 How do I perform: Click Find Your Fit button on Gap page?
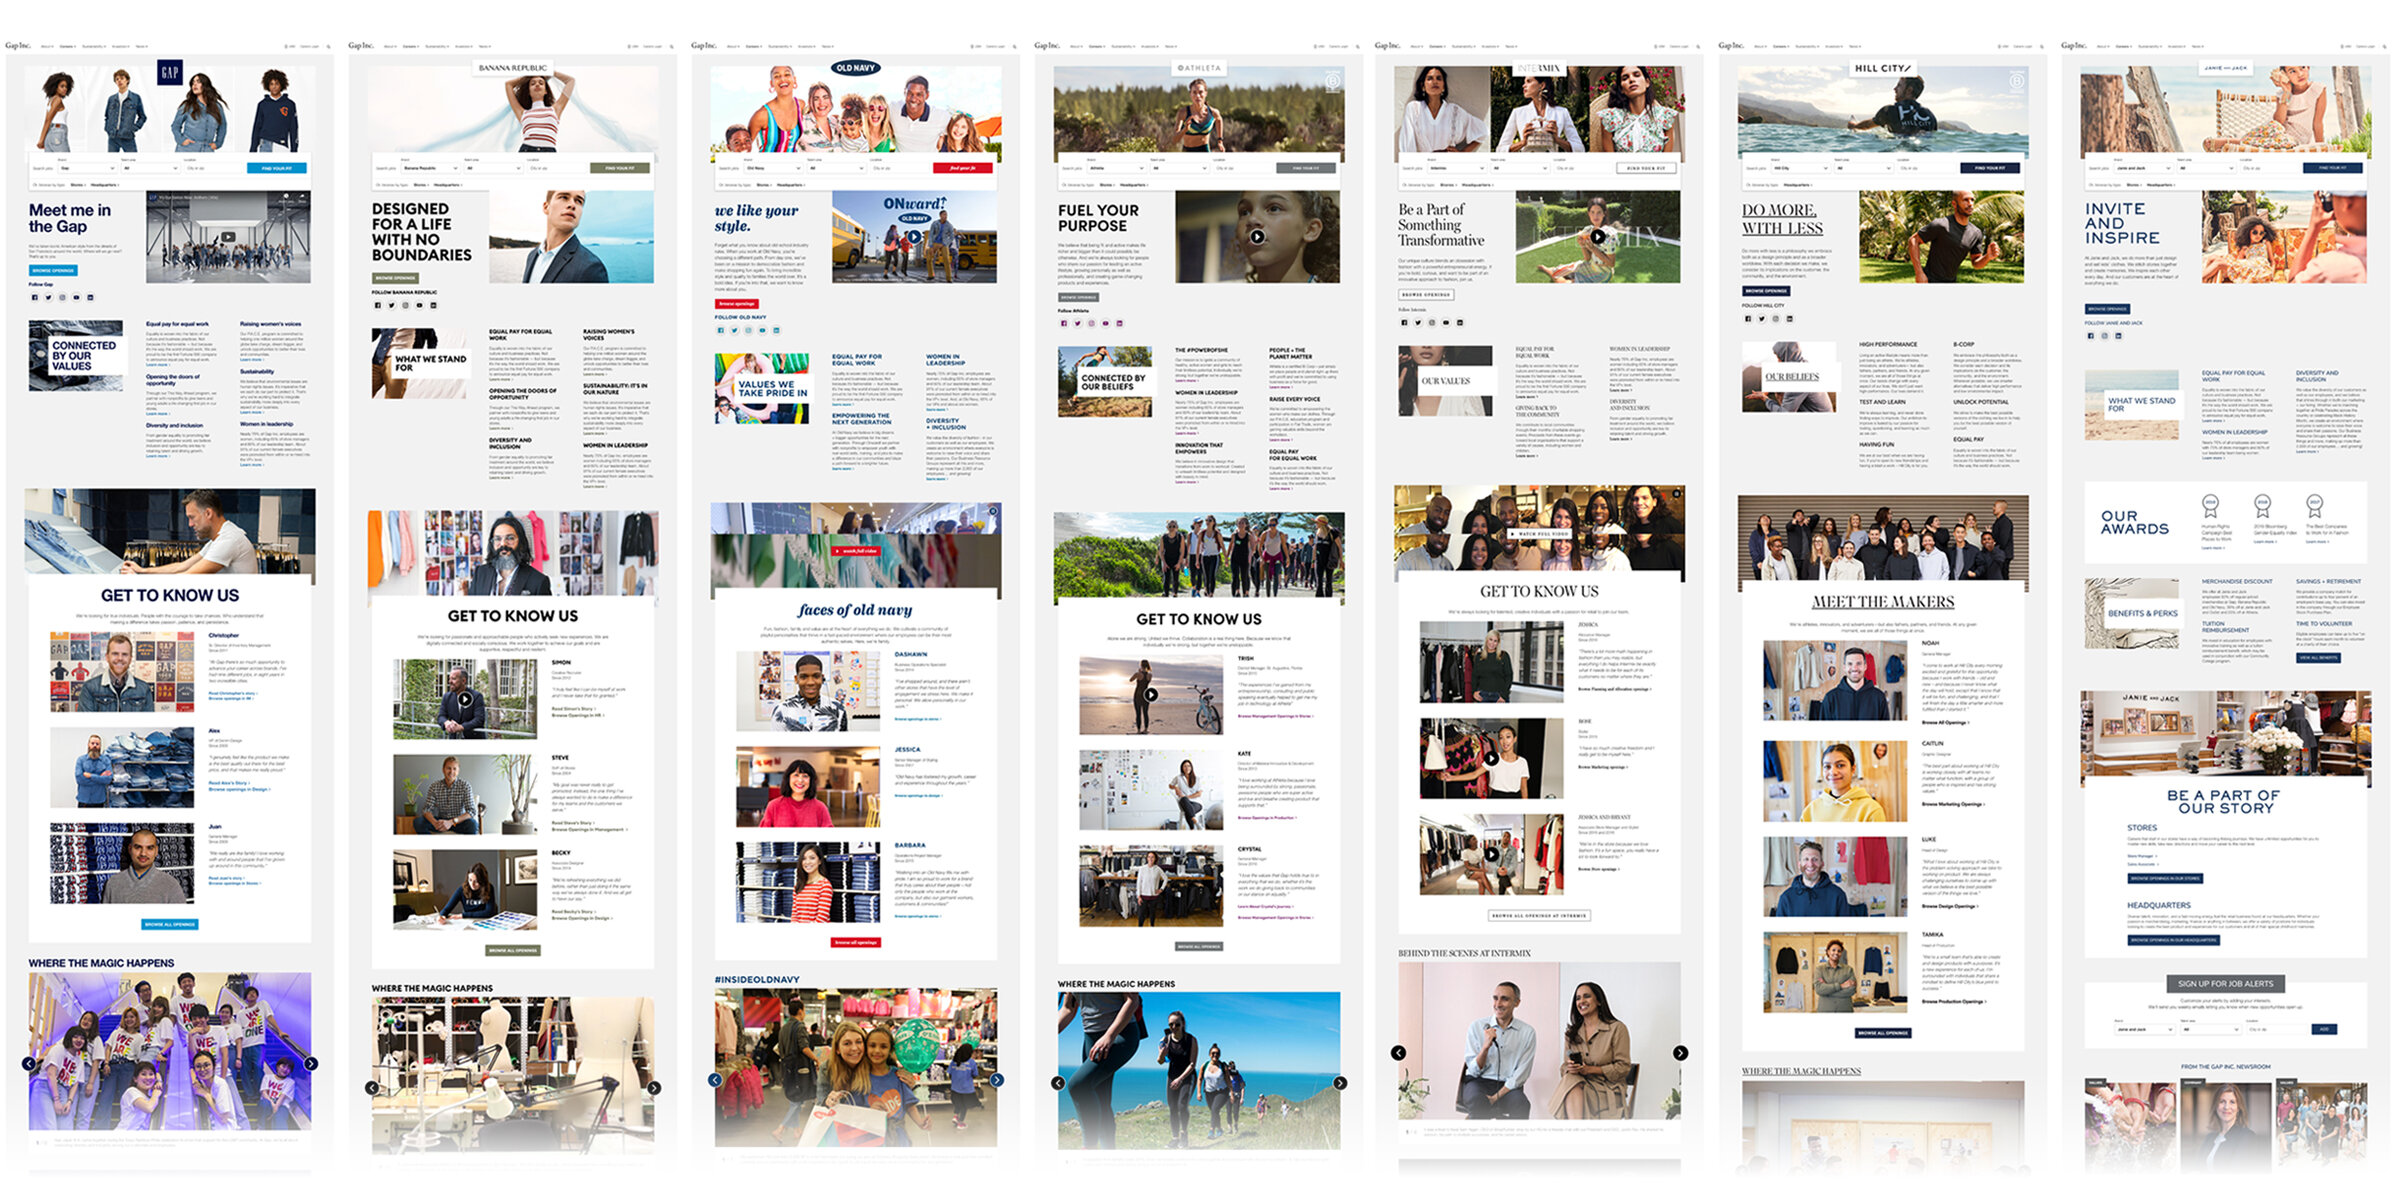[x=277, y=168]
